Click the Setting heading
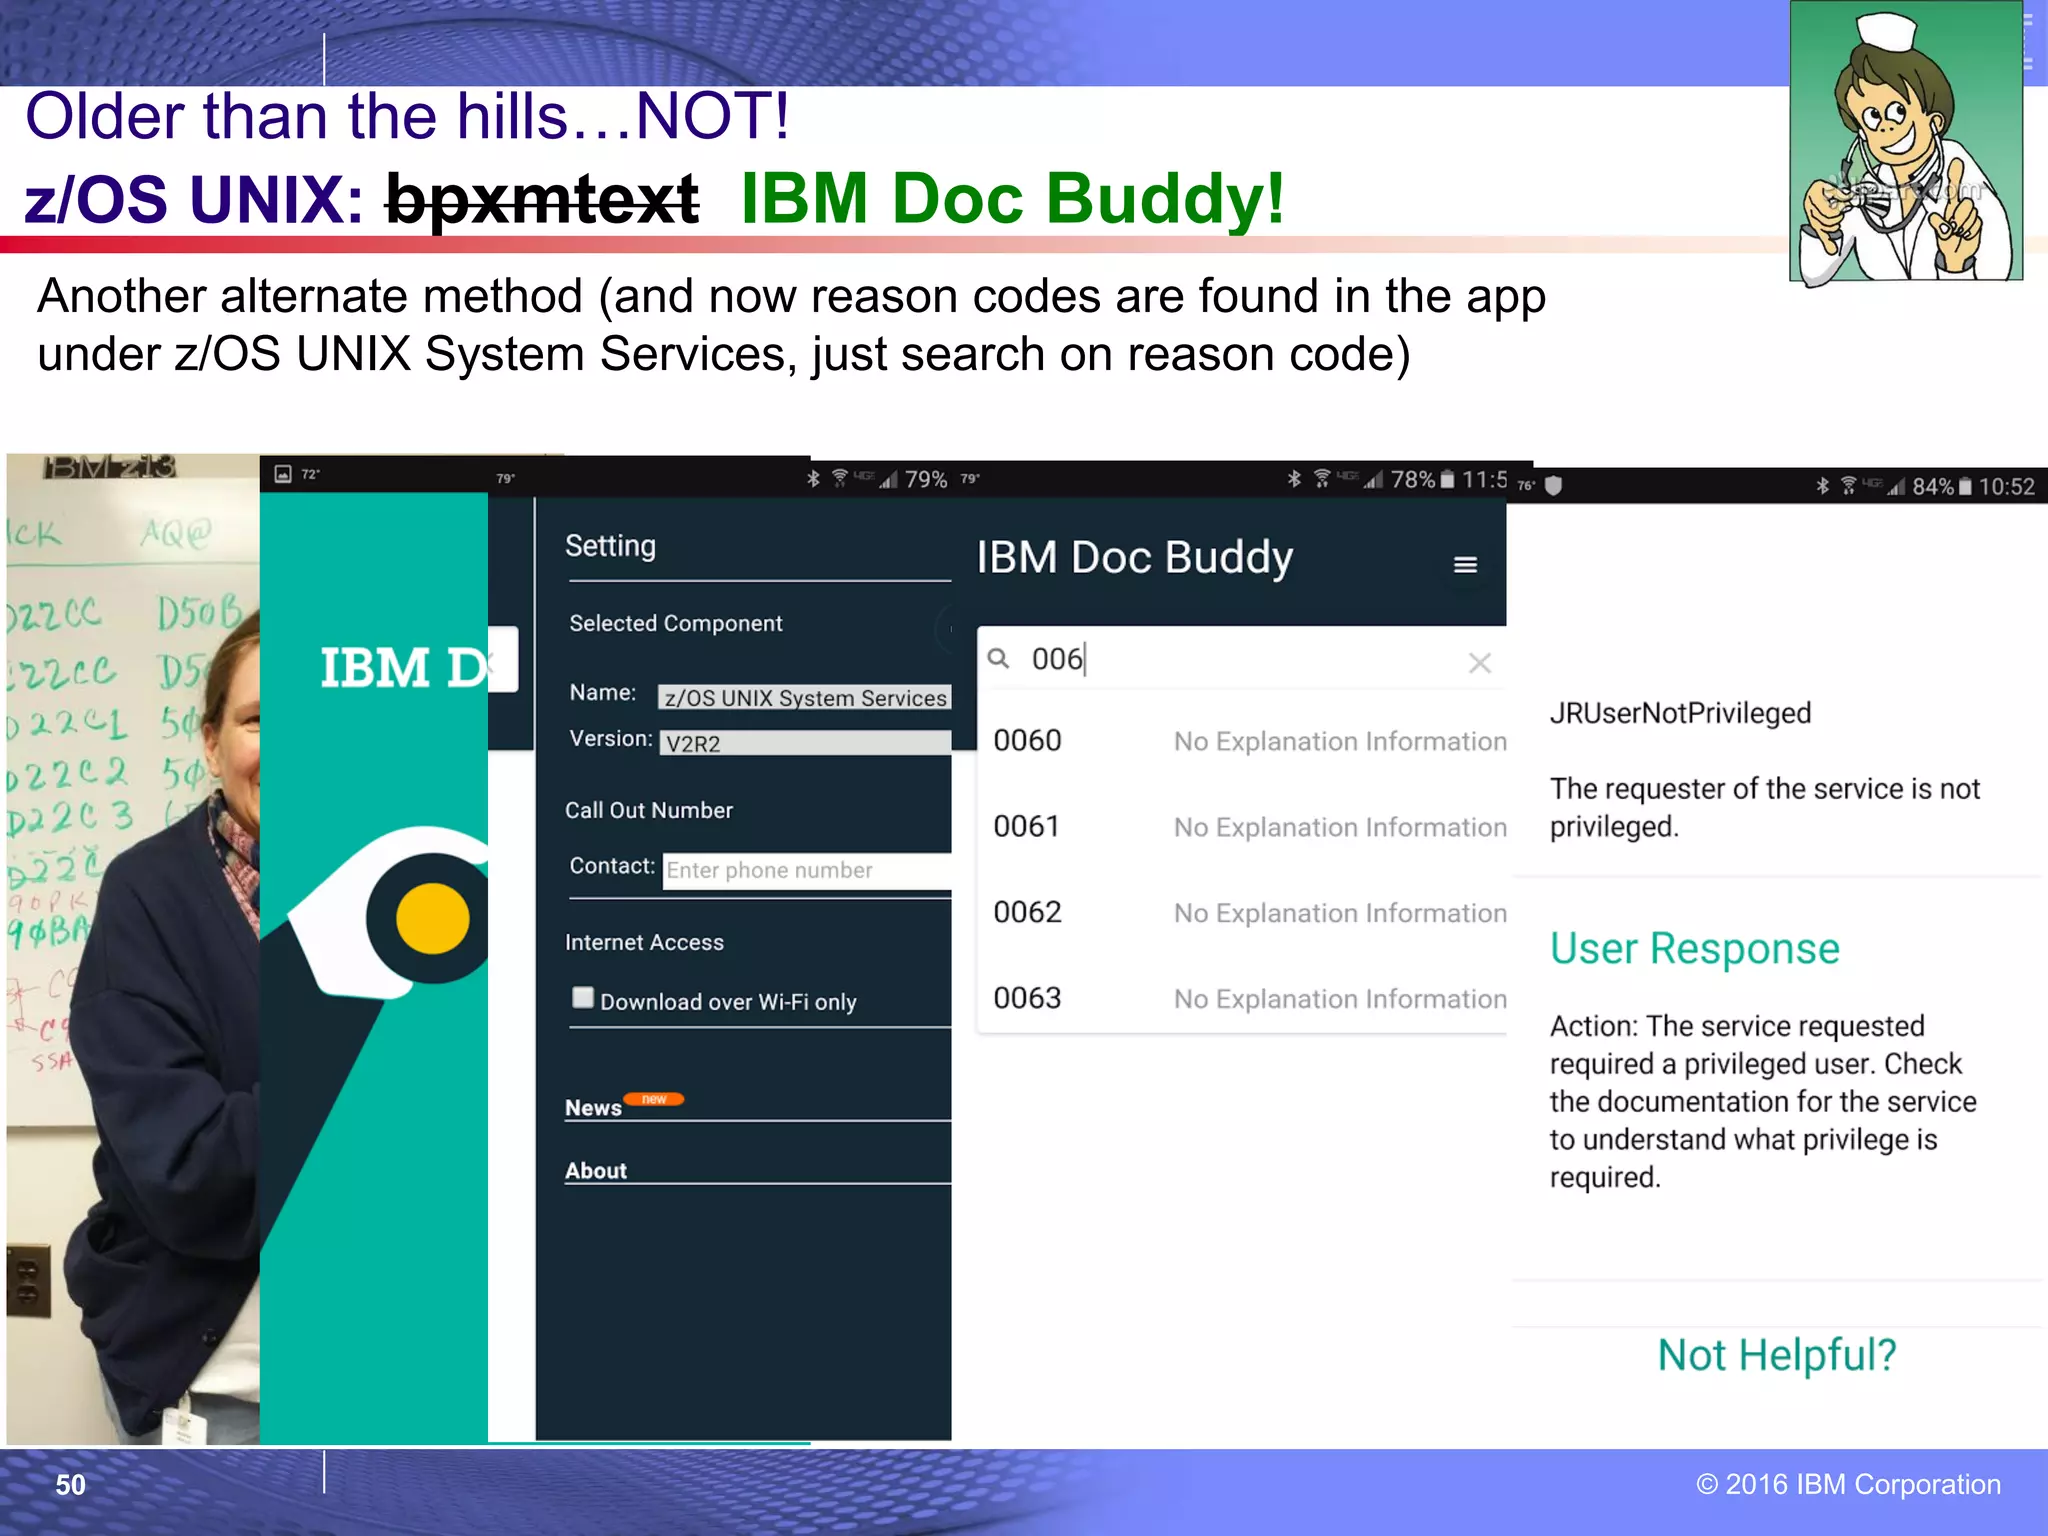The image size is (2048, 1536). [x=610, y=546]
